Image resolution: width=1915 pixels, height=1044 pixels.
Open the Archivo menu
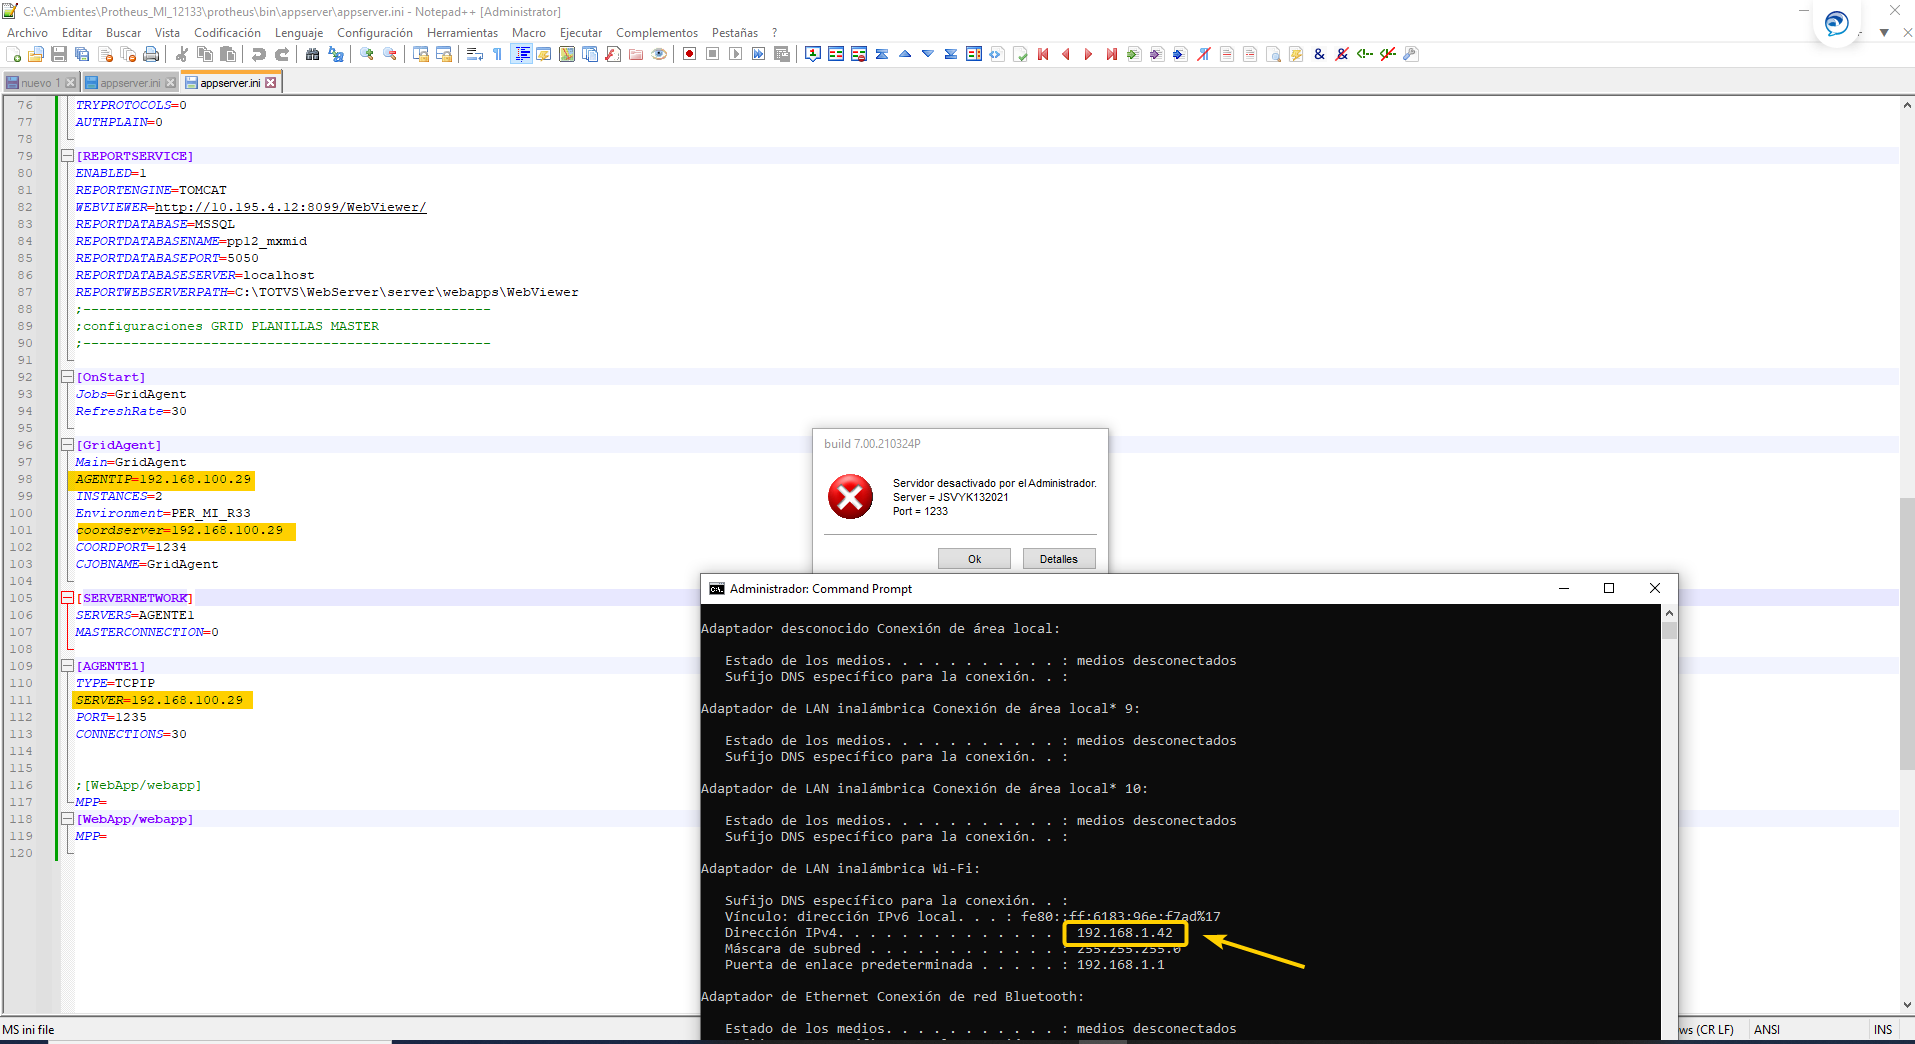pyautogui.click(x=27, y=33)
